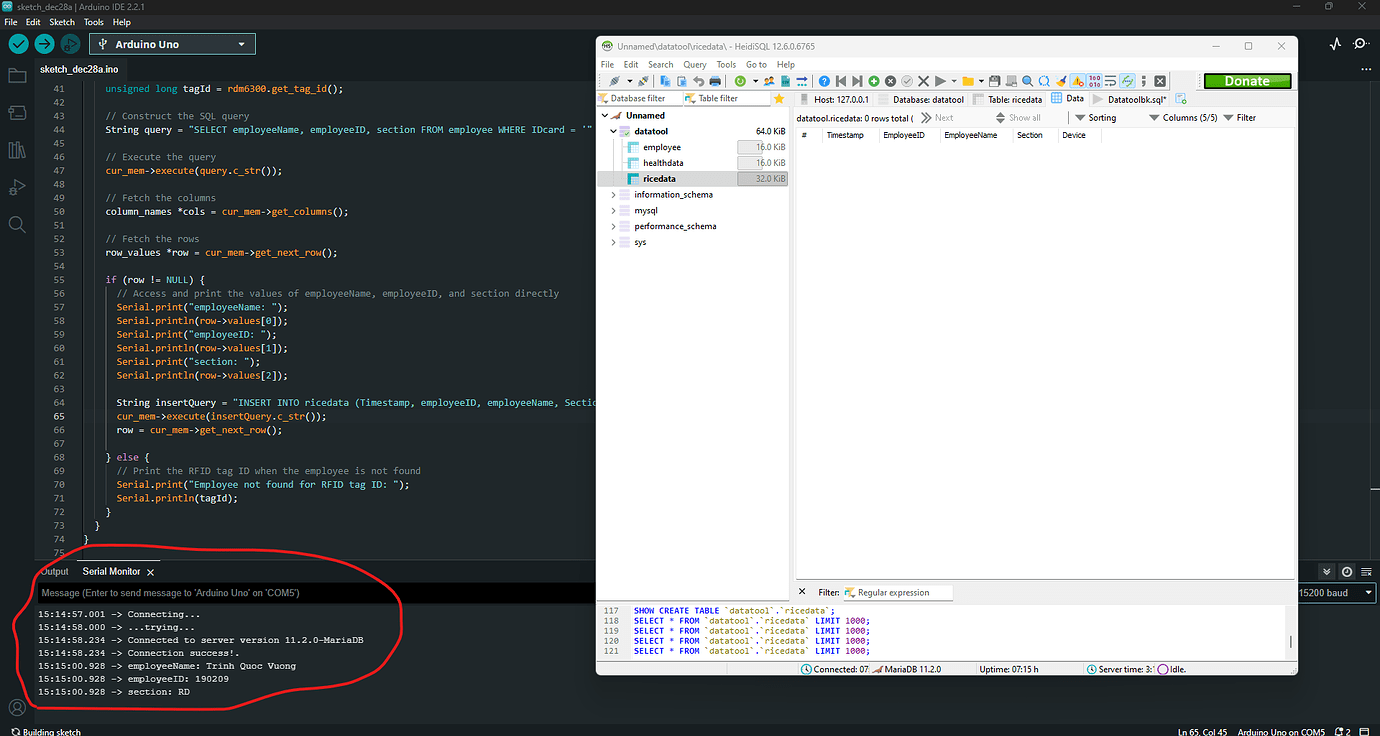Open the Query menu in HeidiSQL

(x=695, y=64)
